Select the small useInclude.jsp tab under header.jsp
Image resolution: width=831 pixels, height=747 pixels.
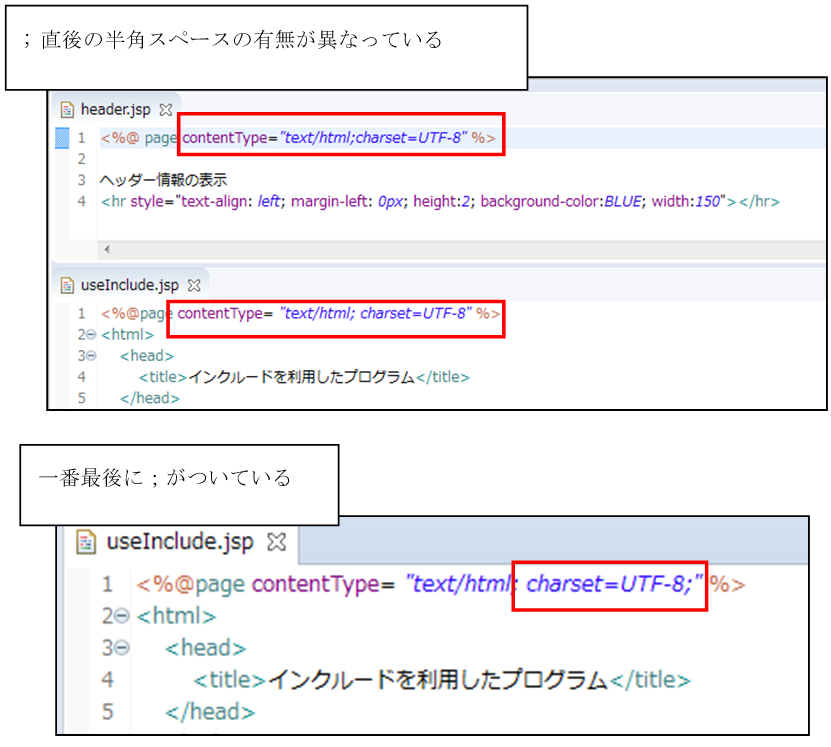129,285
